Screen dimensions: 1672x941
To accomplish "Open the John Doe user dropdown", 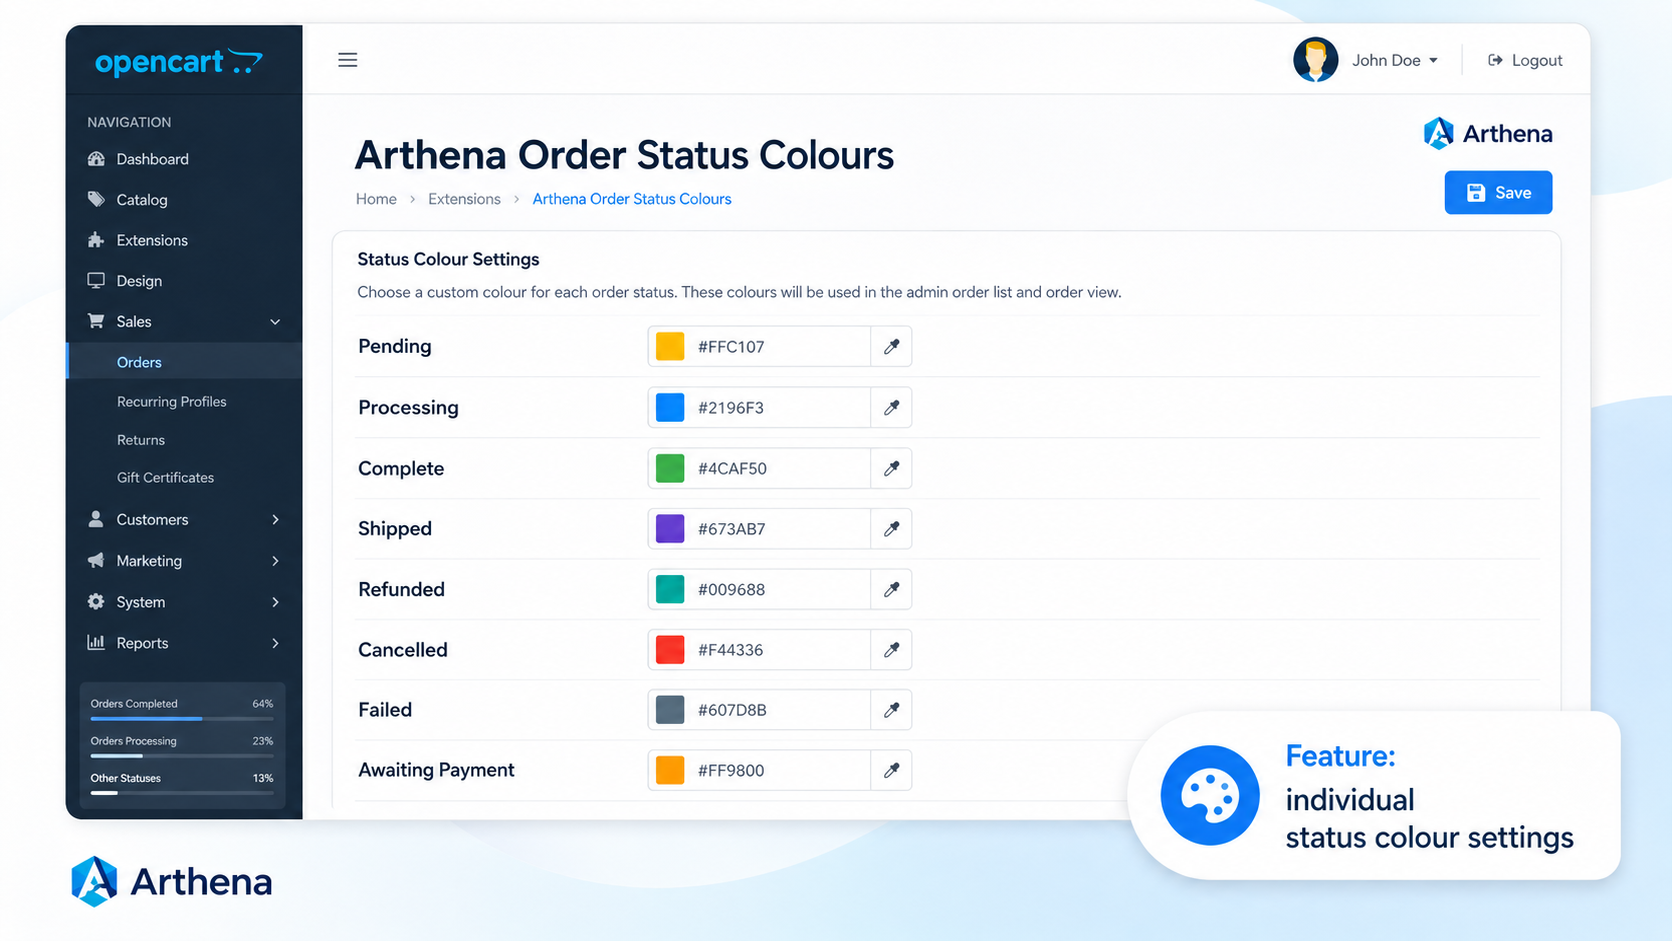I will [x=1395, y=60].
